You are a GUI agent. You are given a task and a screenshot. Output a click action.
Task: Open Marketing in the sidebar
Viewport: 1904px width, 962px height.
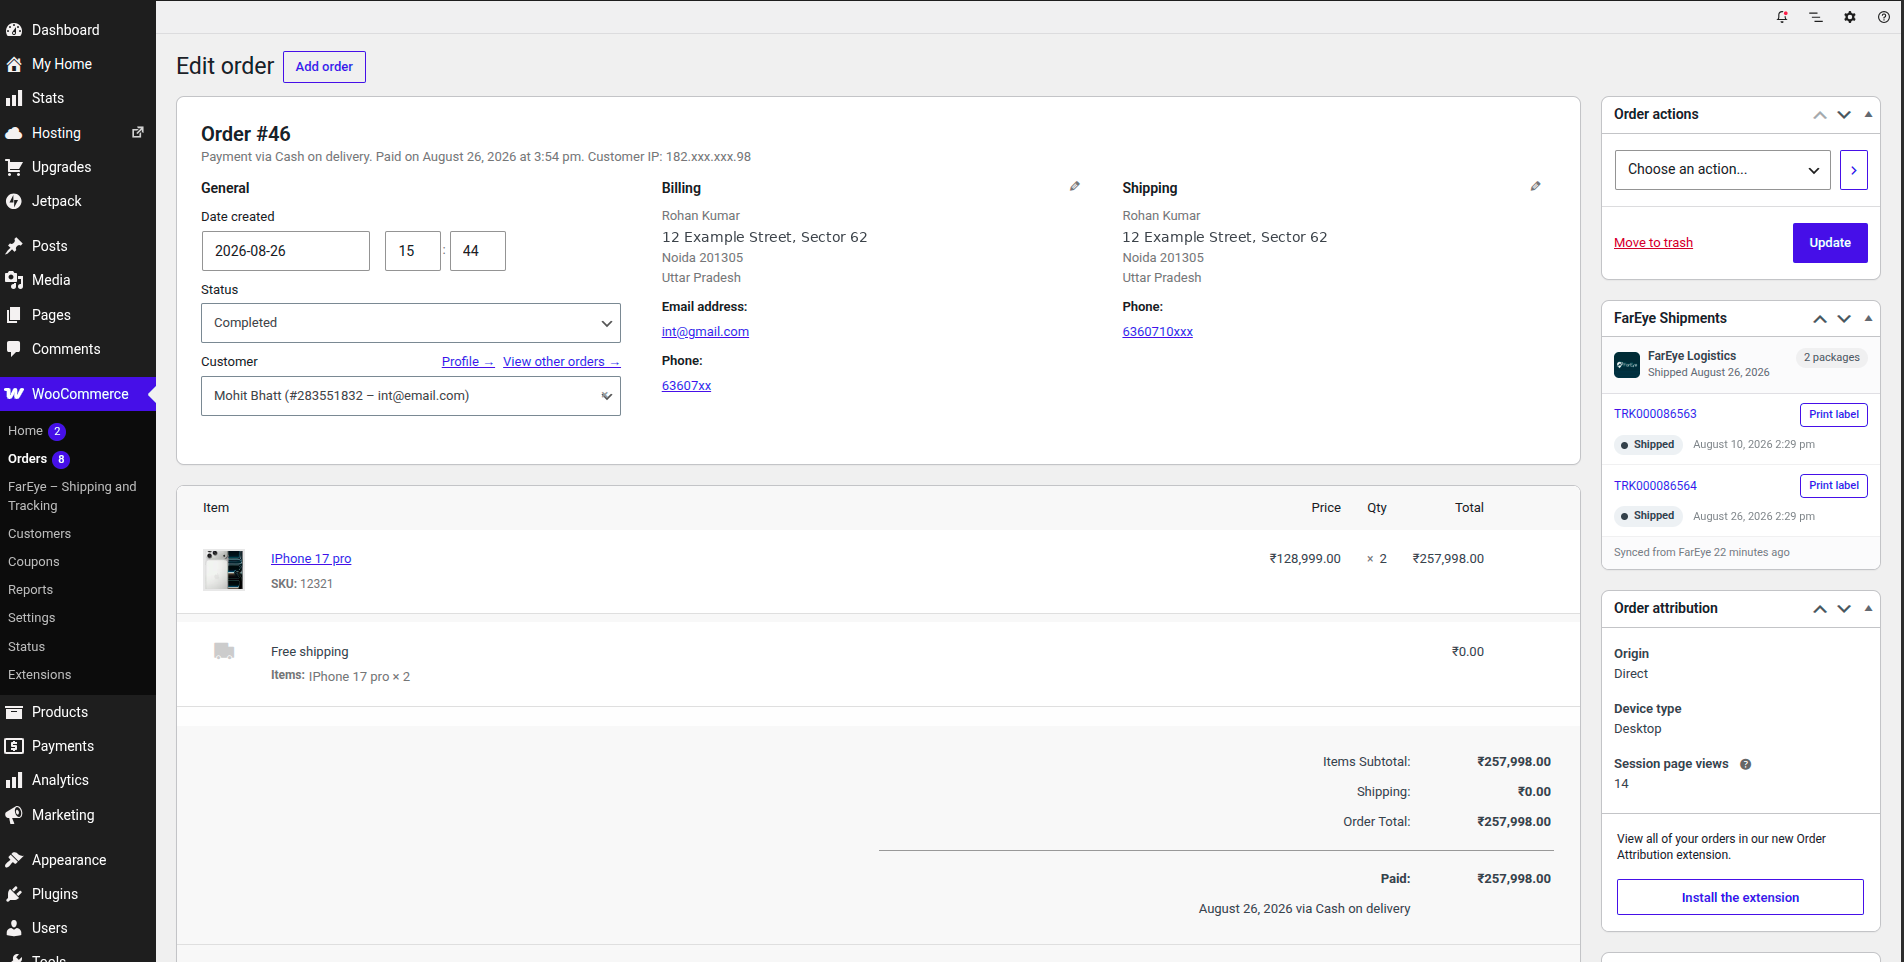coord(78,815)
